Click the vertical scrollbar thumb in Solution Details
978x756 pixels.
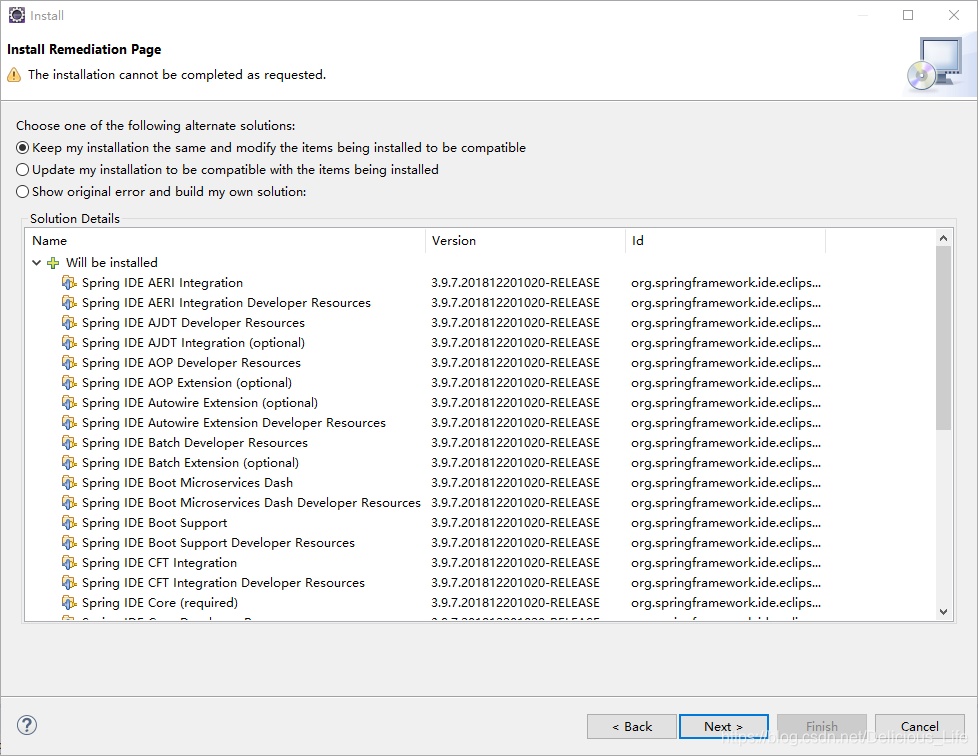(943, 337)
